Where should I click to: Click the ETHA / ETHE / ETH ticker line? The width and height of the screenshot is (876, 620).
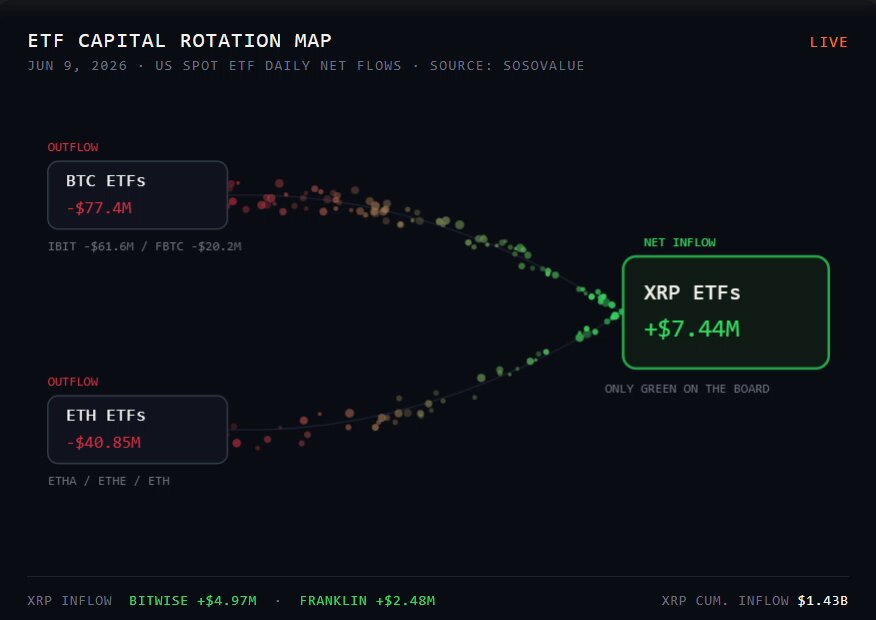tap(109, 481)
